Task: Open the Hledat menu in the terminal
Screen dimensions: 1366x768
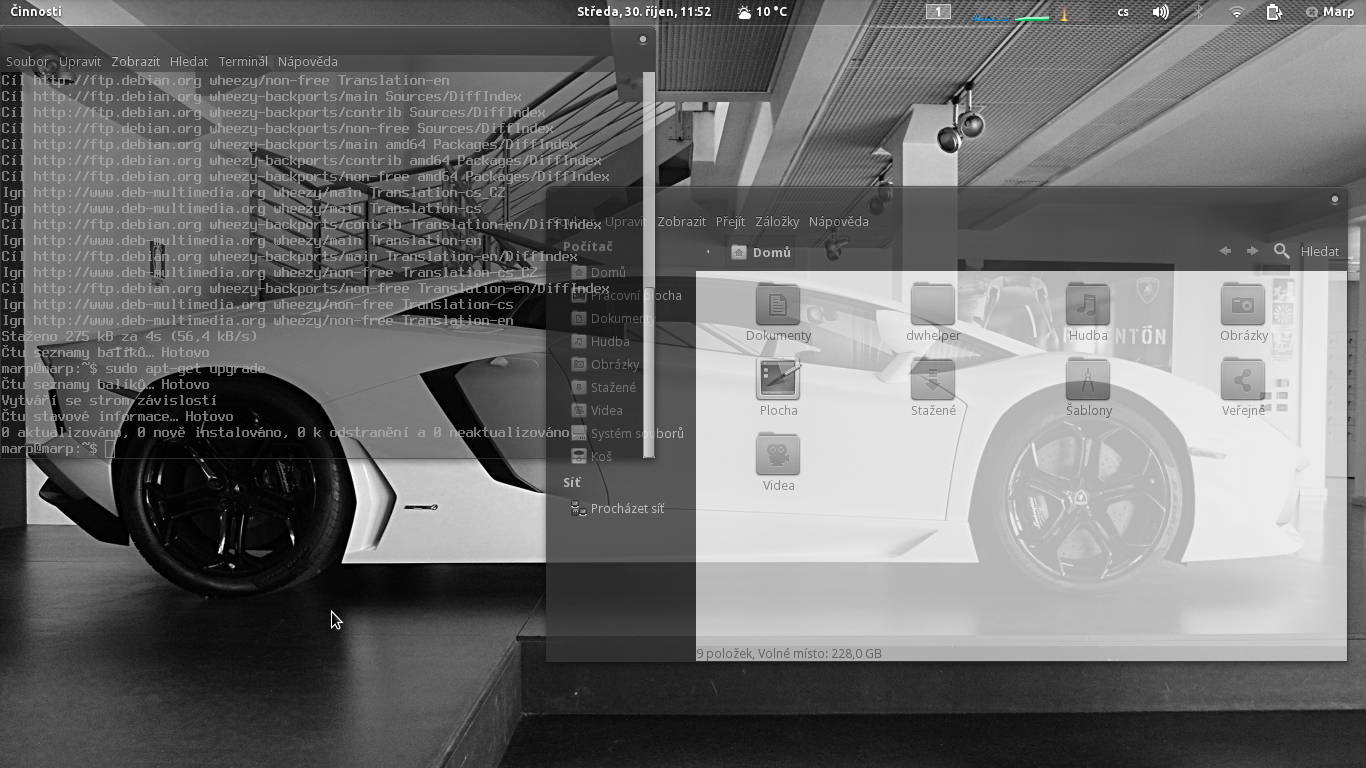Action: [189, 61]
